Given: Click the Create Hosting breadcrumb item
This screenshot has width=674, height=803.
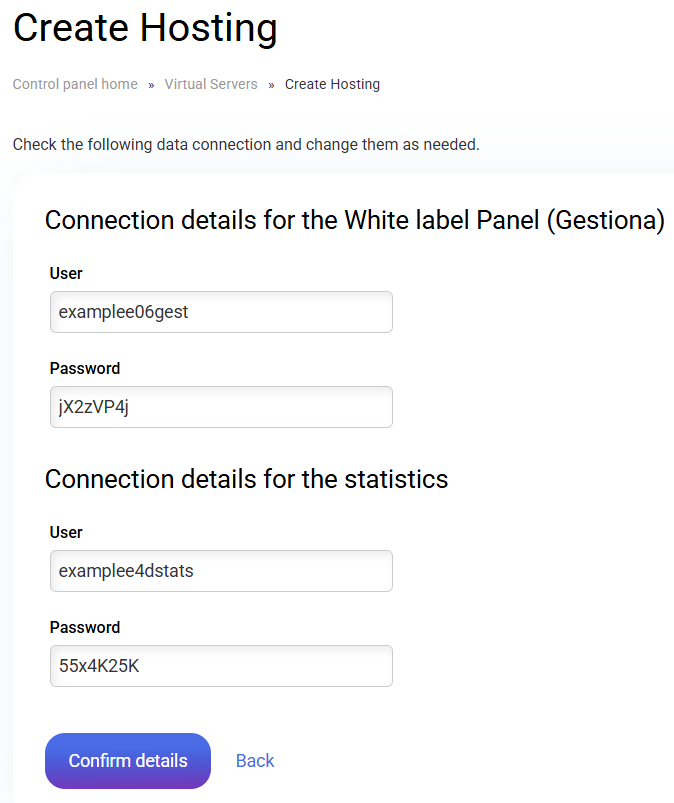Looking at the screenshot, I should (x=332, y=85).
